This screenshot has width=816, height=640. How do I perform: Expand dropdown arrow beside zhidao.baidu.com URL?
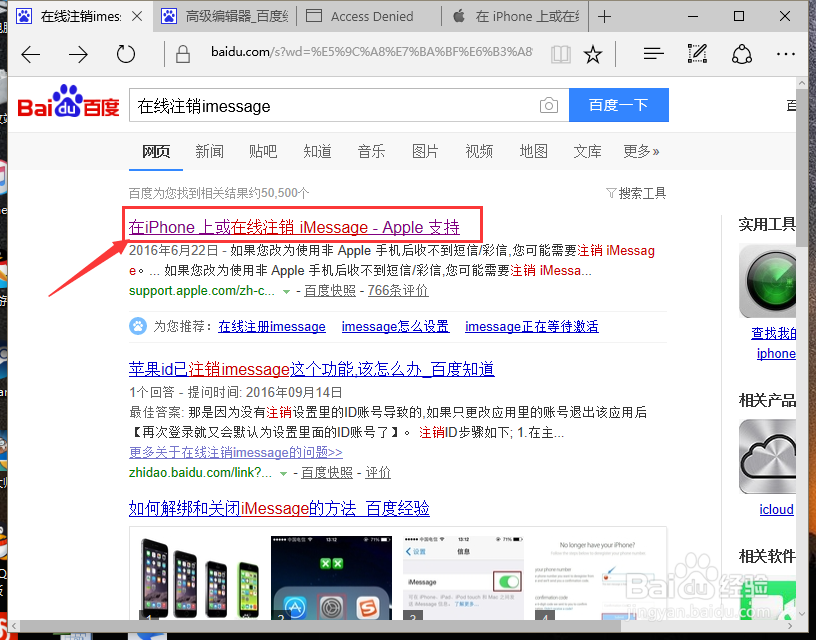point(283,473)
